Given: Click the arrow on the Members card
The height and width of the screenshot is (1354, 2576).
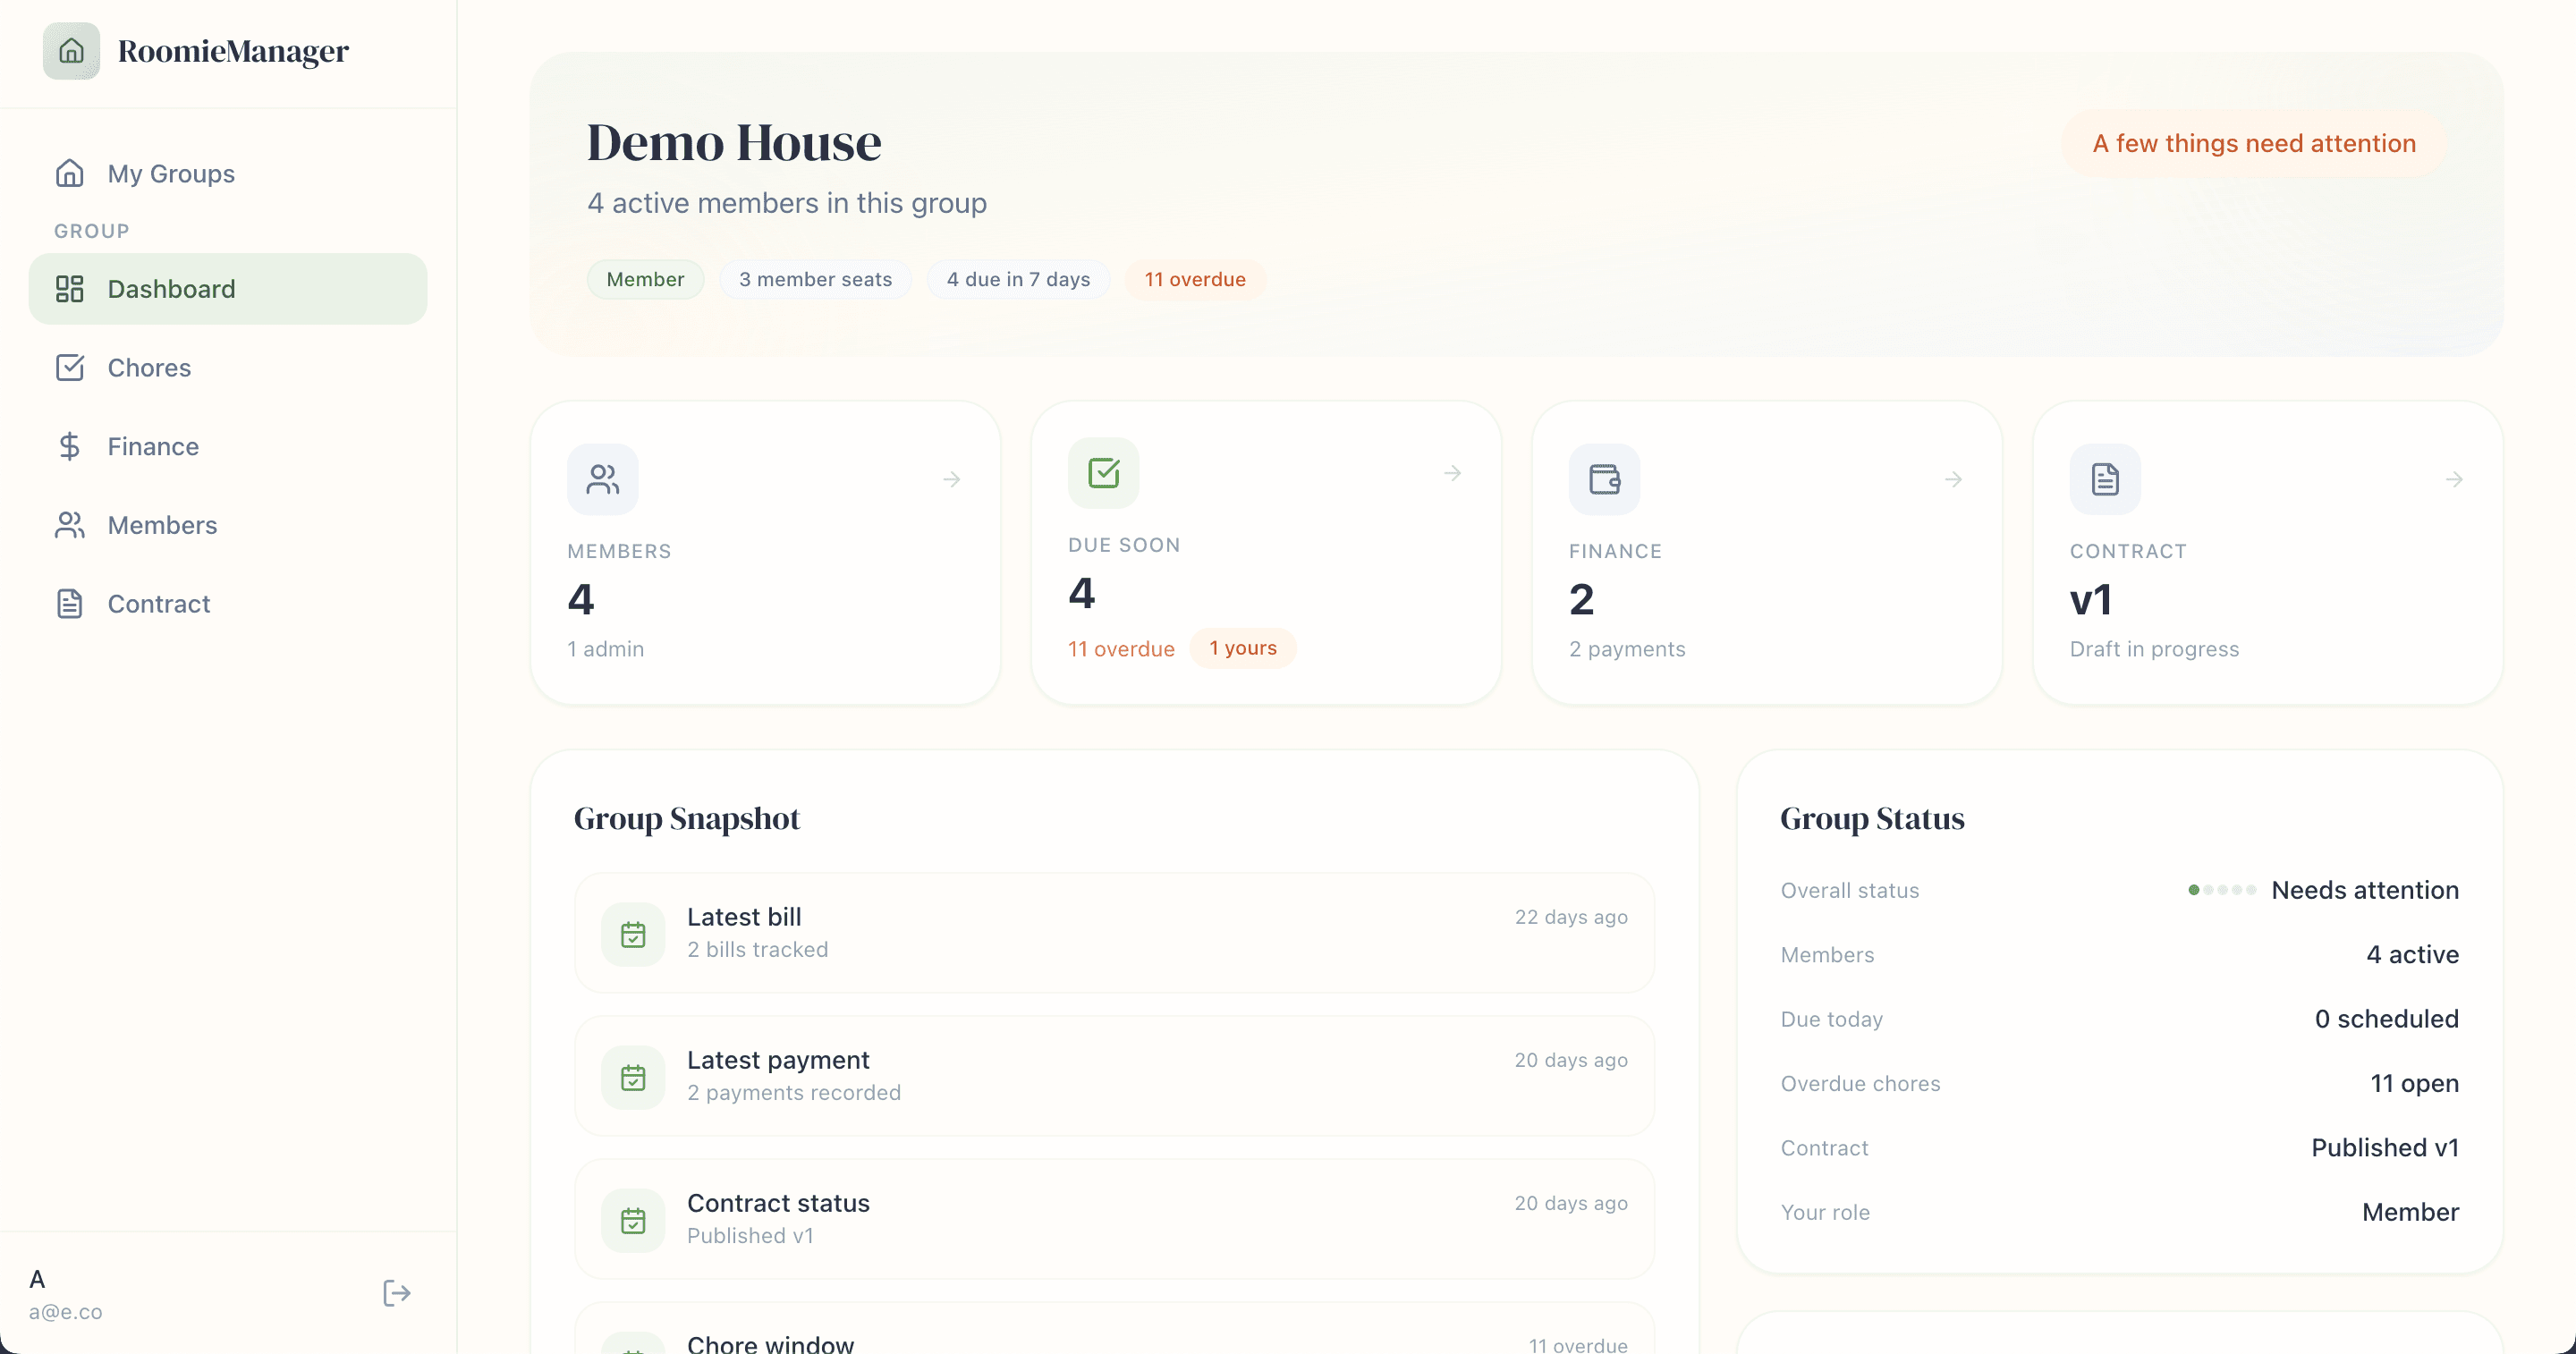Looking at the screenshot, I should (x=952, y=479).
